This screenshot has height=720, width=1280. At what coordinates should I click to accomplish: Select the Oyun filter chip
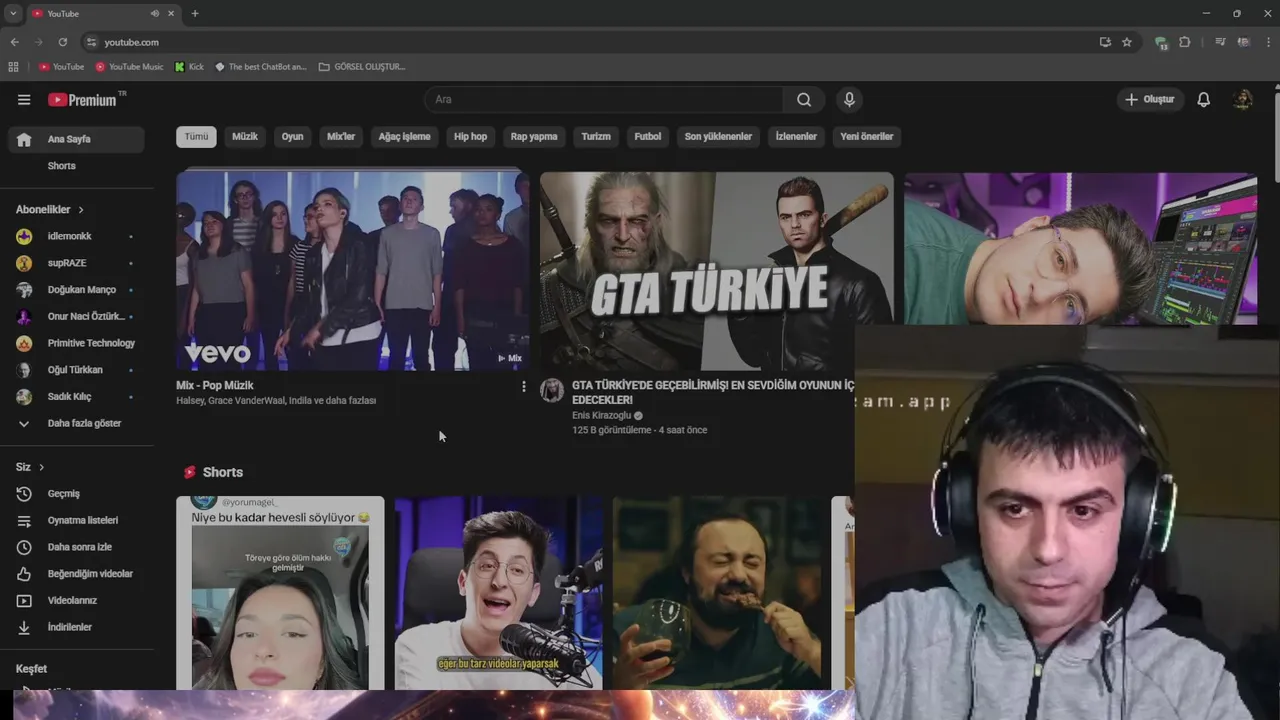(x=292, y=136)
